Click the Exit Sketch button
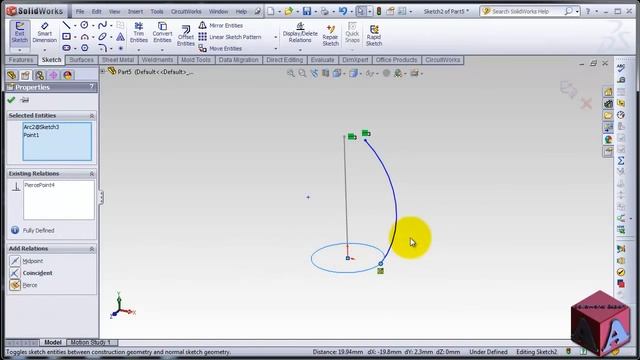This screenshot has height=360, width=640. [20, 33]
